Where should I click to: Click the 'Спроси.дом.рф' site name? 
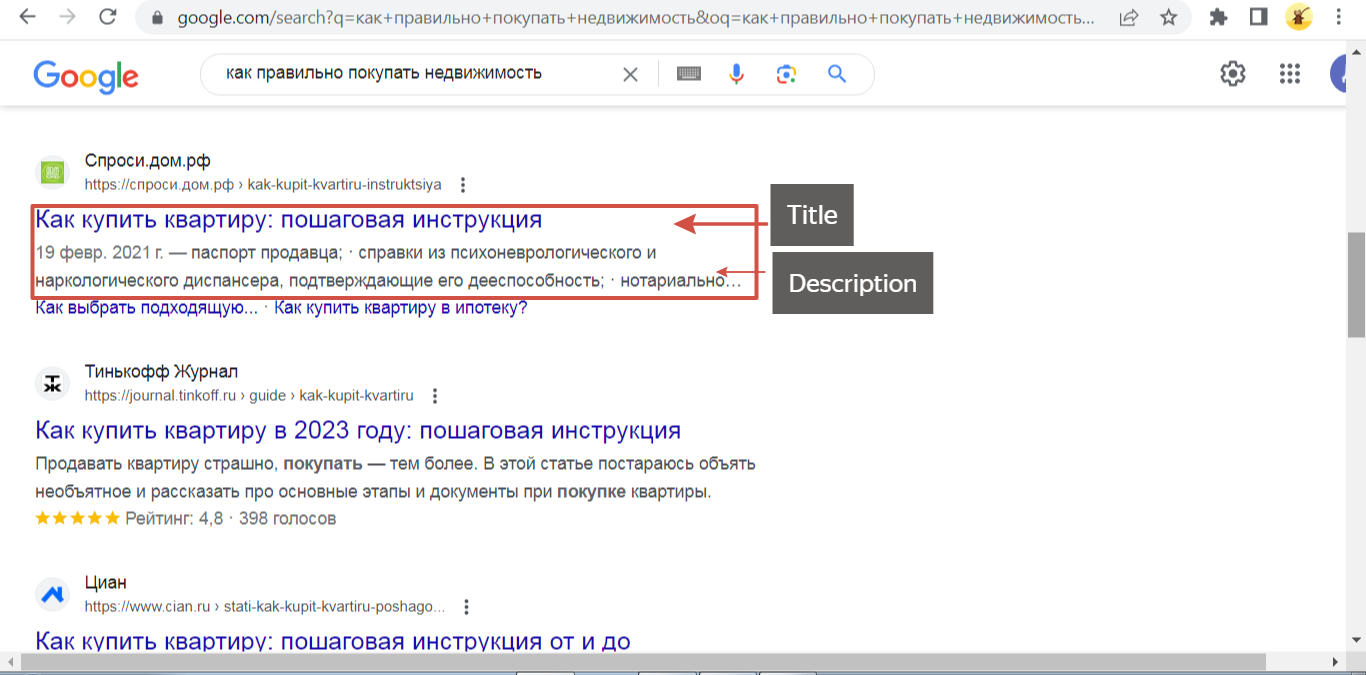click(147, 162)
